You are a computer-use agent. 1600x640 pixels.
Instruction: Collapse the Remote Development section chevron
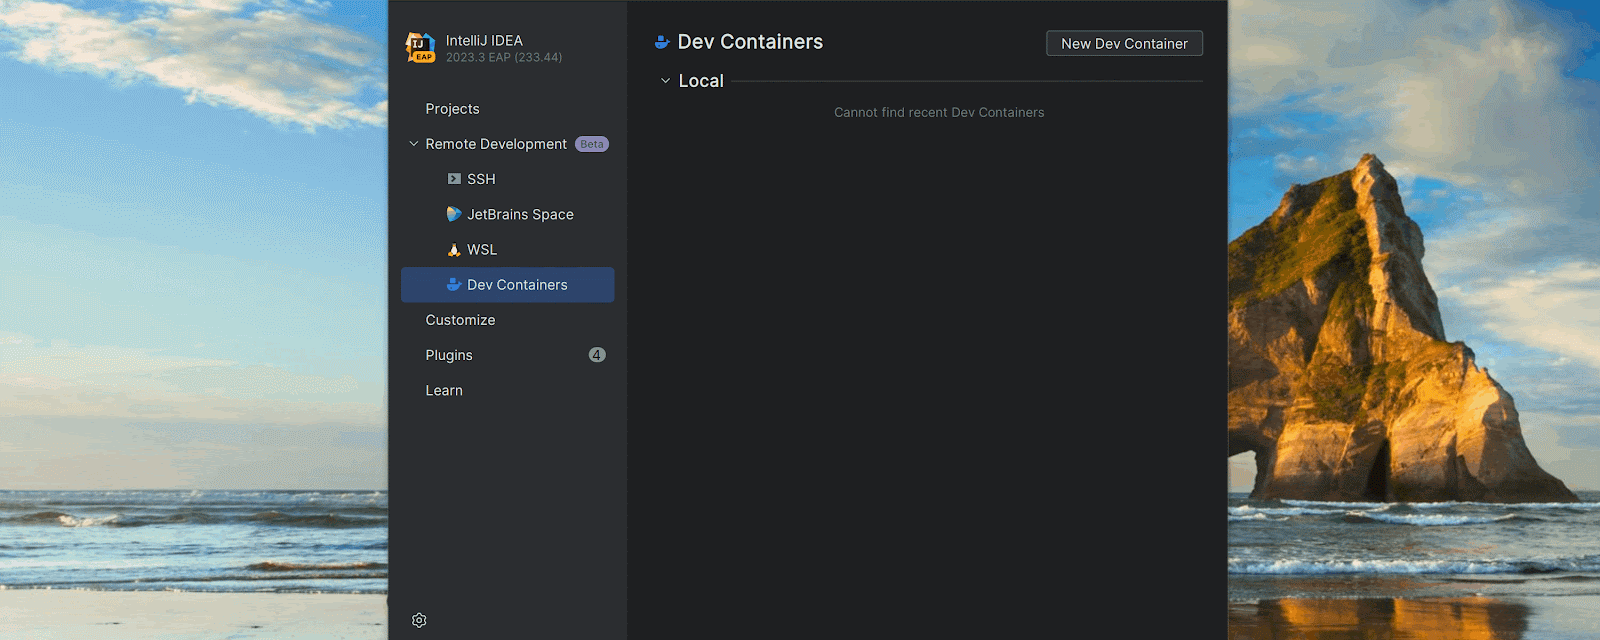click(414, 144)
